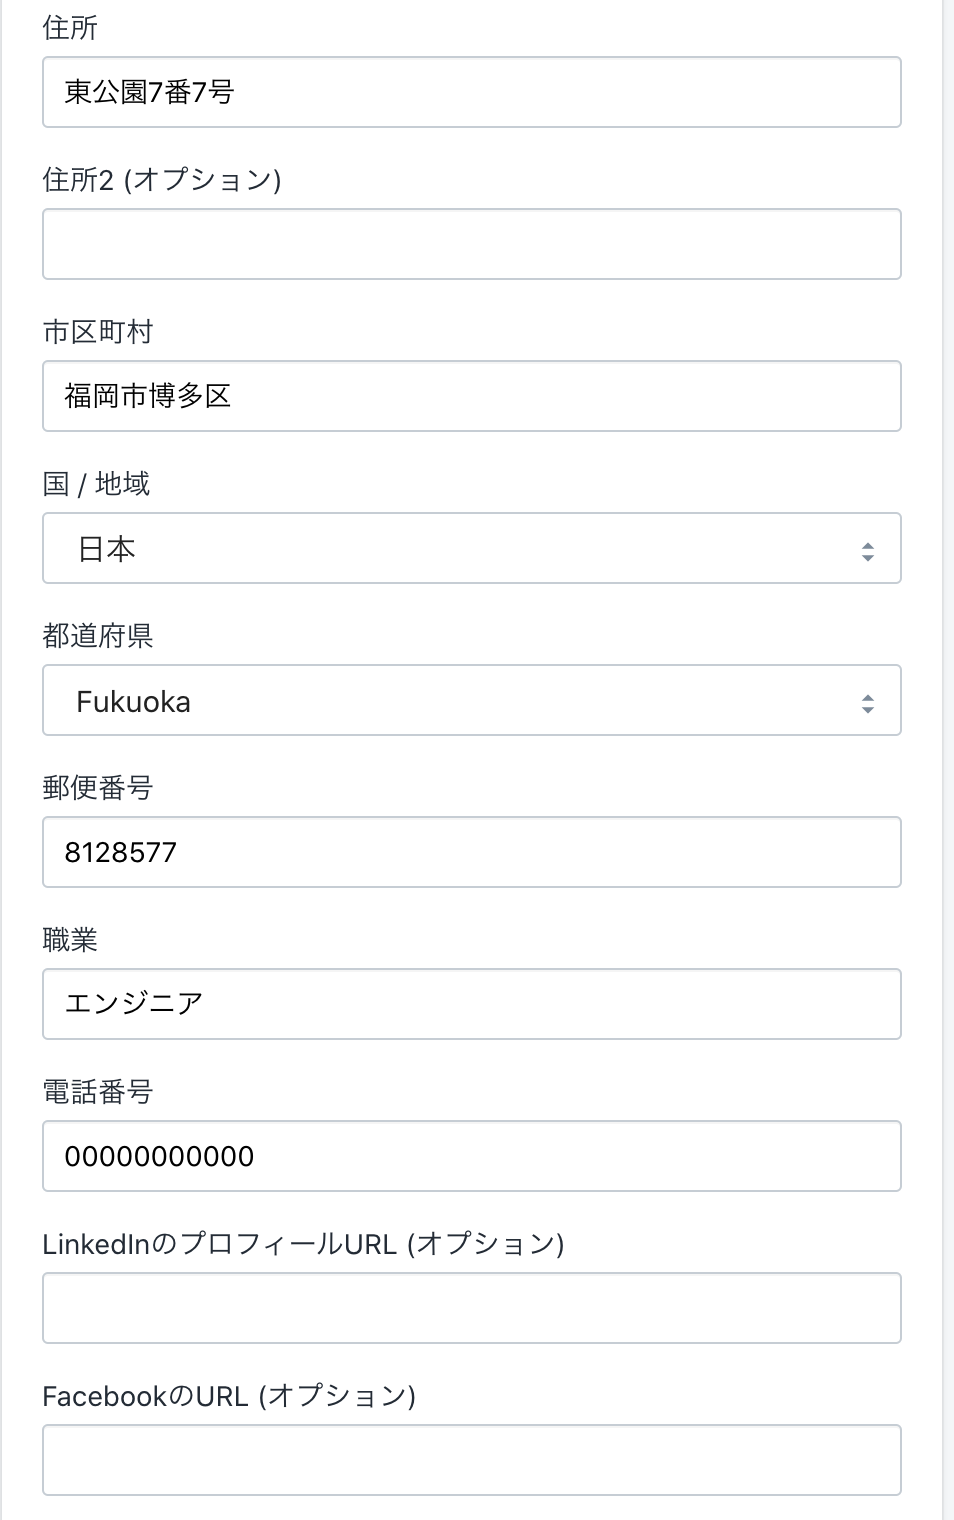Viewport: 954px width, 1520px height.
Task: Click the 住所 field containing 東公園7番7号
Action: click(471, 92)
